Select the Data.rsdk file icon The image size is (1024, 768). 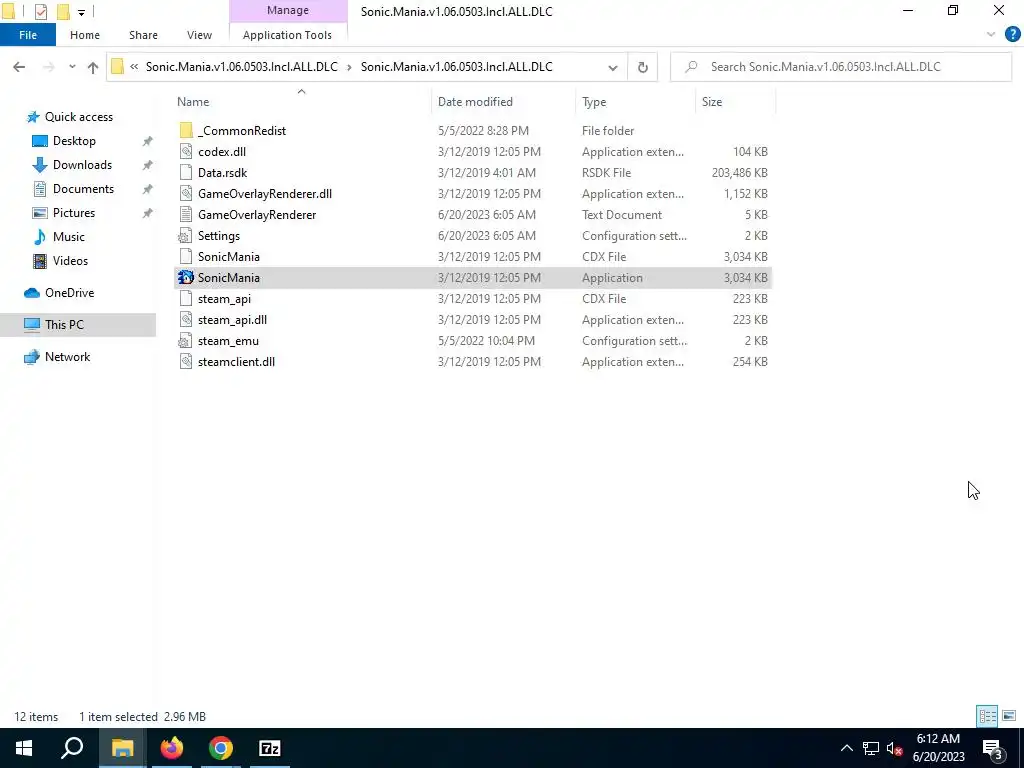(x=186, y=172)
